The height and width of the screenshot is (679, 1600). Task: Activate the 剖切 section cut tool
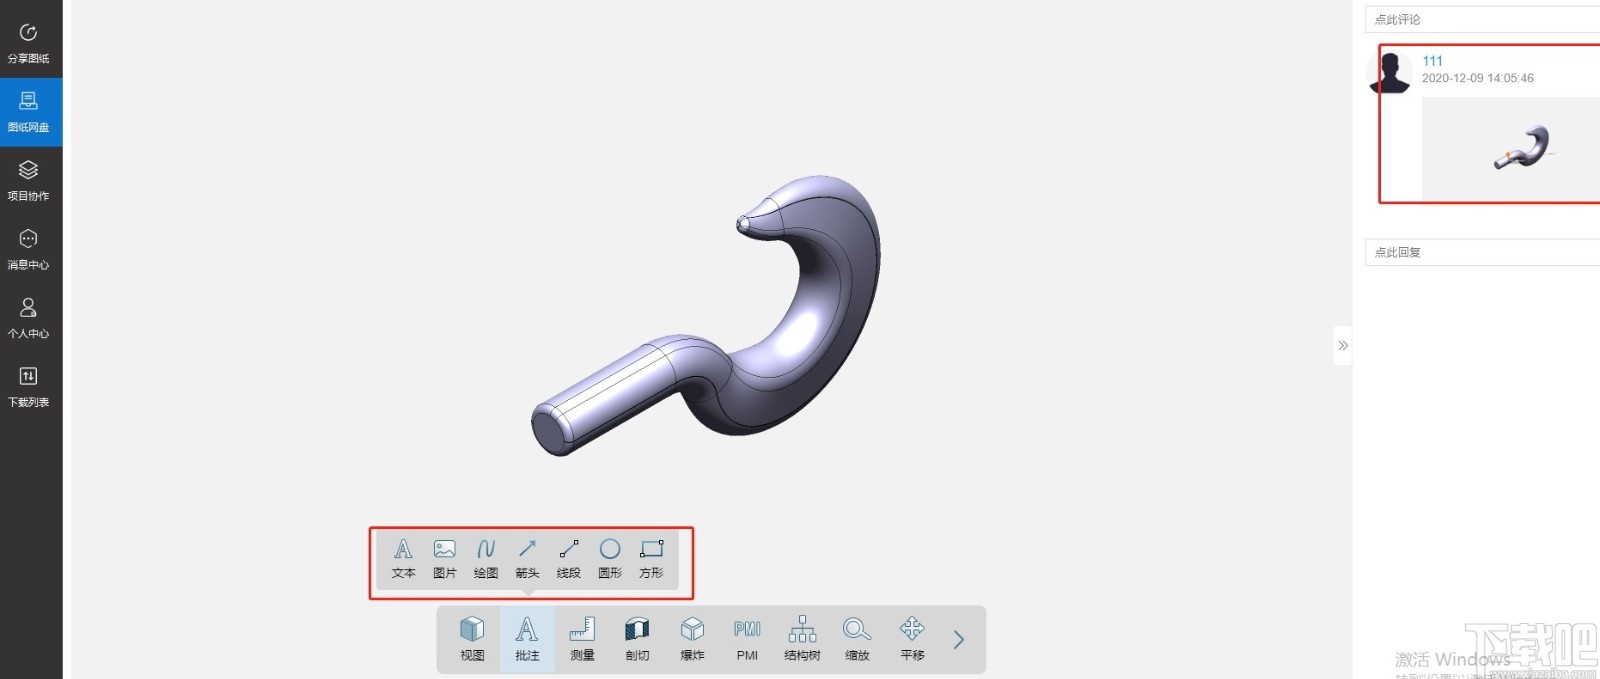pyautogui.click(x=637, y=639)
